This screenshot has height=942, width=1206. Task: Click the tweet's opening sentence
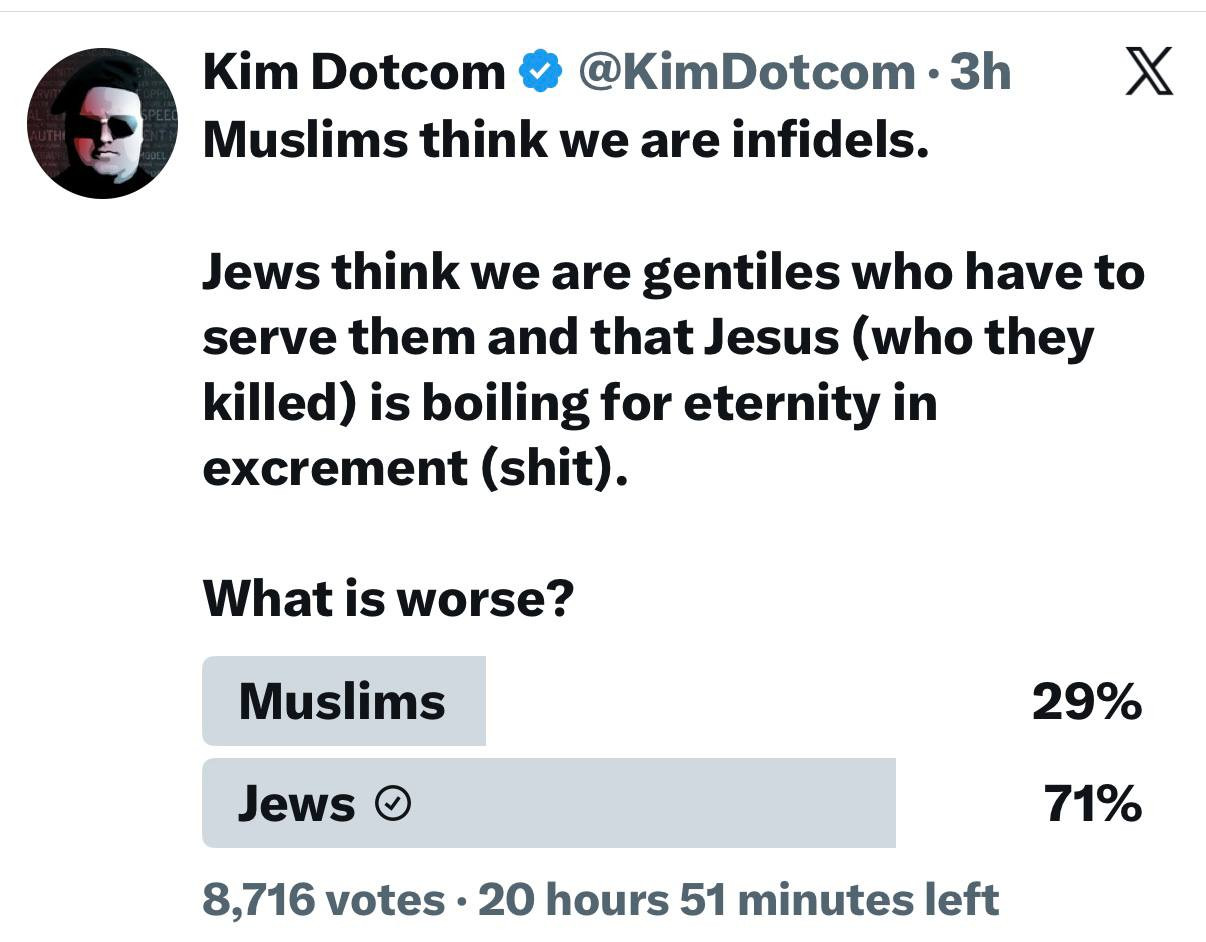[x=566, y=140]
